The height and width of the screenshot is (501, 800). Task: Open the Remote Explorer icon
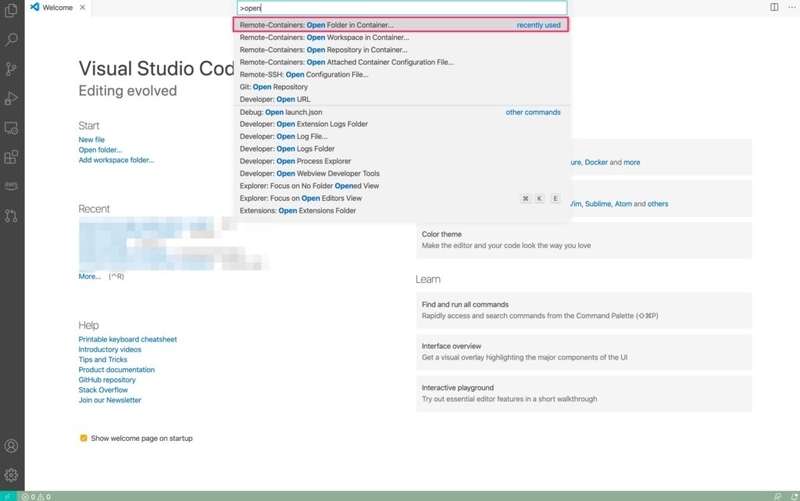(x=11, y=128)
